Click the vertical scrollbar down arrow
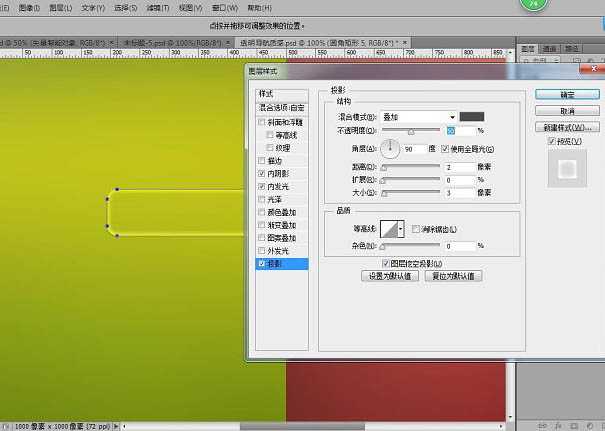Screen dimensions: 605x431 [510, 417]
